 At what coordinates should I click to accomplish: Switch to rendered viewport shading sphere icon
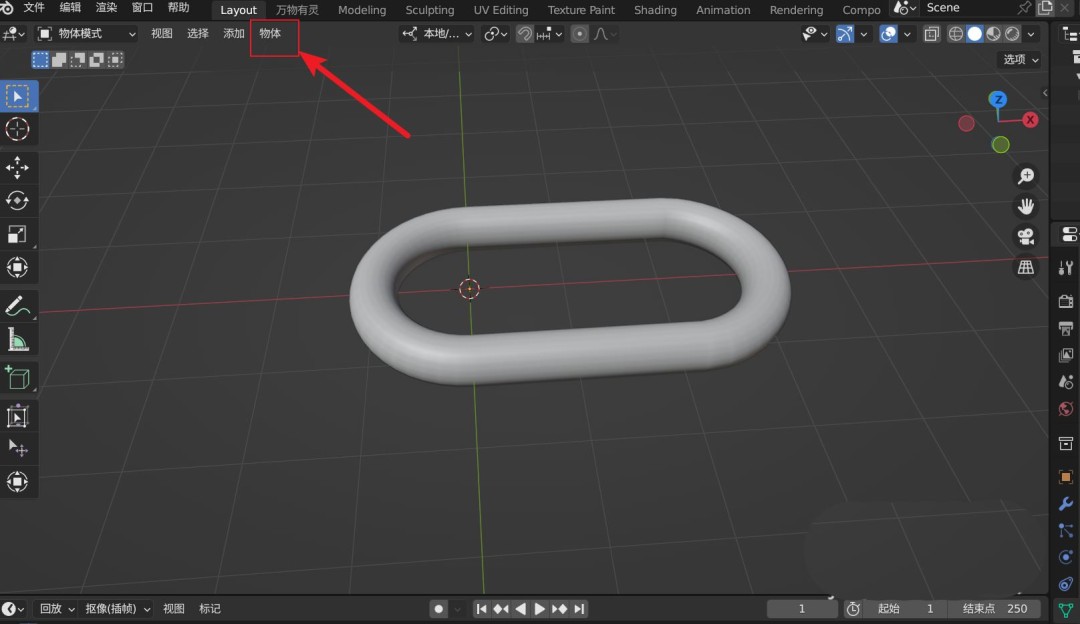tap(1010, 33)
